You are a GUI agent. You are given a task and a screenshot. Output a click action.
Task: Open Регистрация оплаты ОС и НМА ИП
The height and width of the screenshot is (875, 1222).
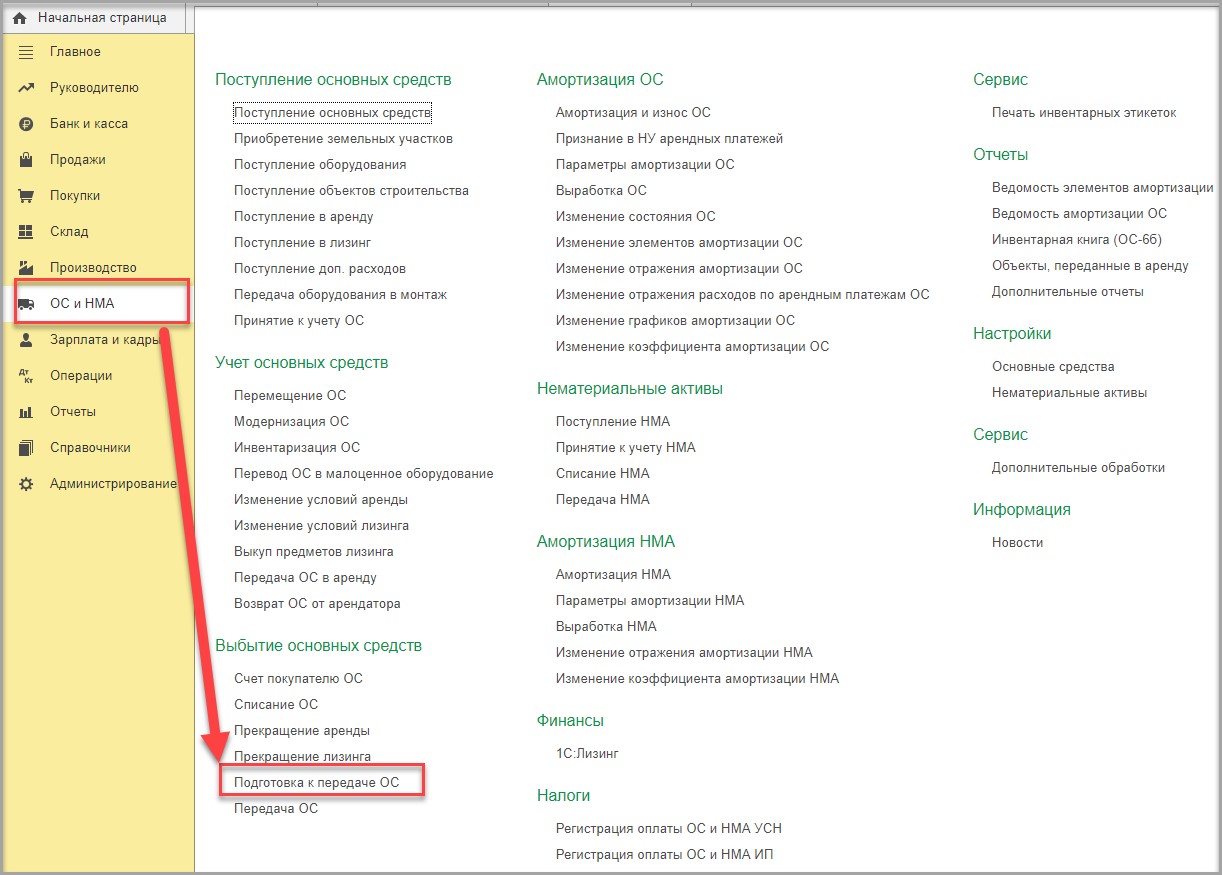pos(664,854)
